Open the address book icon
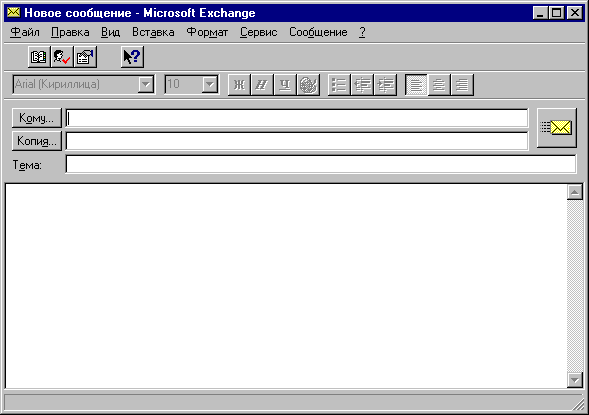Screen dimensions: 589x415 pos(39,57)
